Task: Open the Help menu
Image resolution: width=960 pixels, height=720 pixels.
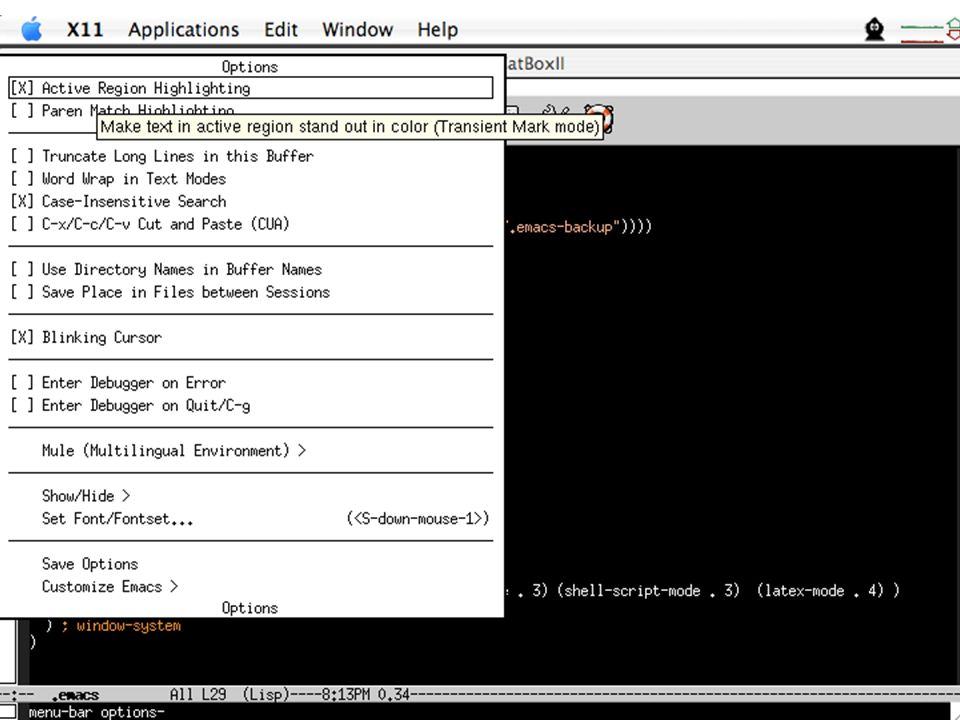Action: [x=438, y=29]
